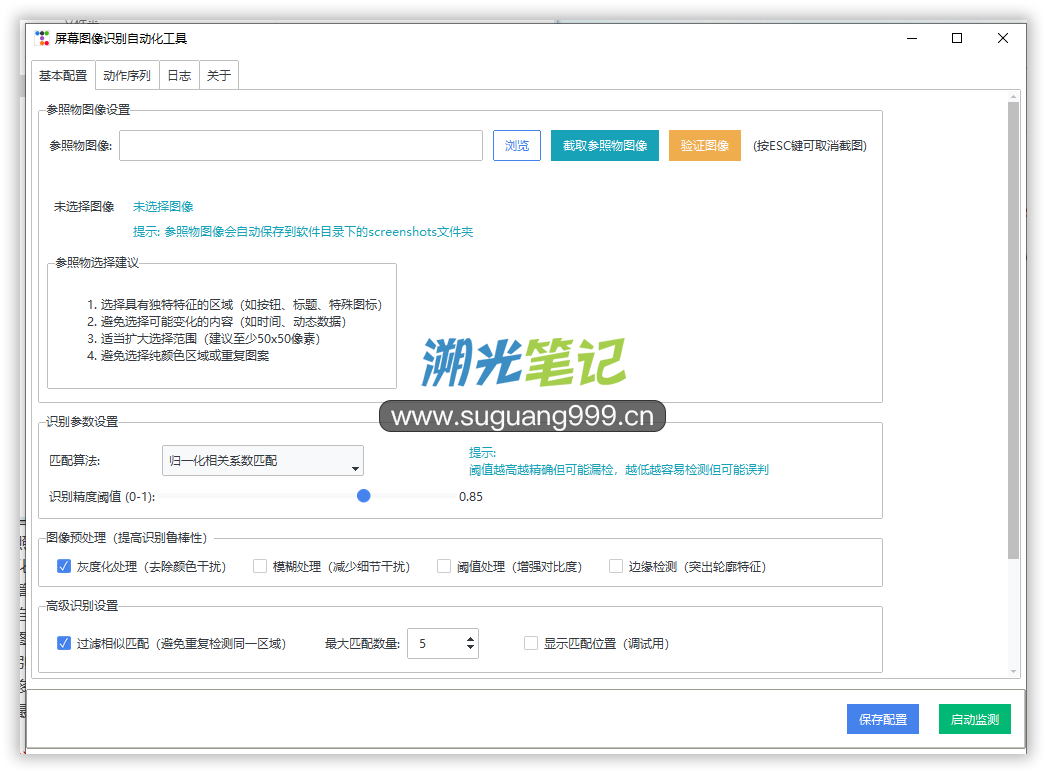Screen dimensions: 1047x774
Task: Disable the 过滤相似匹配 checkbox
Action: point(64,643)
